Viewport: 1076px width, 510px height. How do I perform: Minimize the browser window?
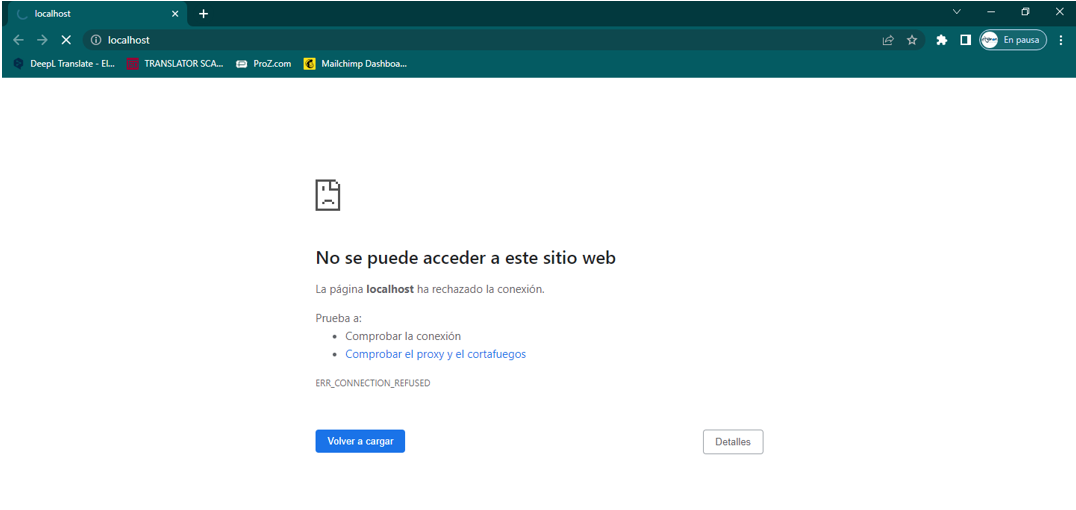pos(991,12)
